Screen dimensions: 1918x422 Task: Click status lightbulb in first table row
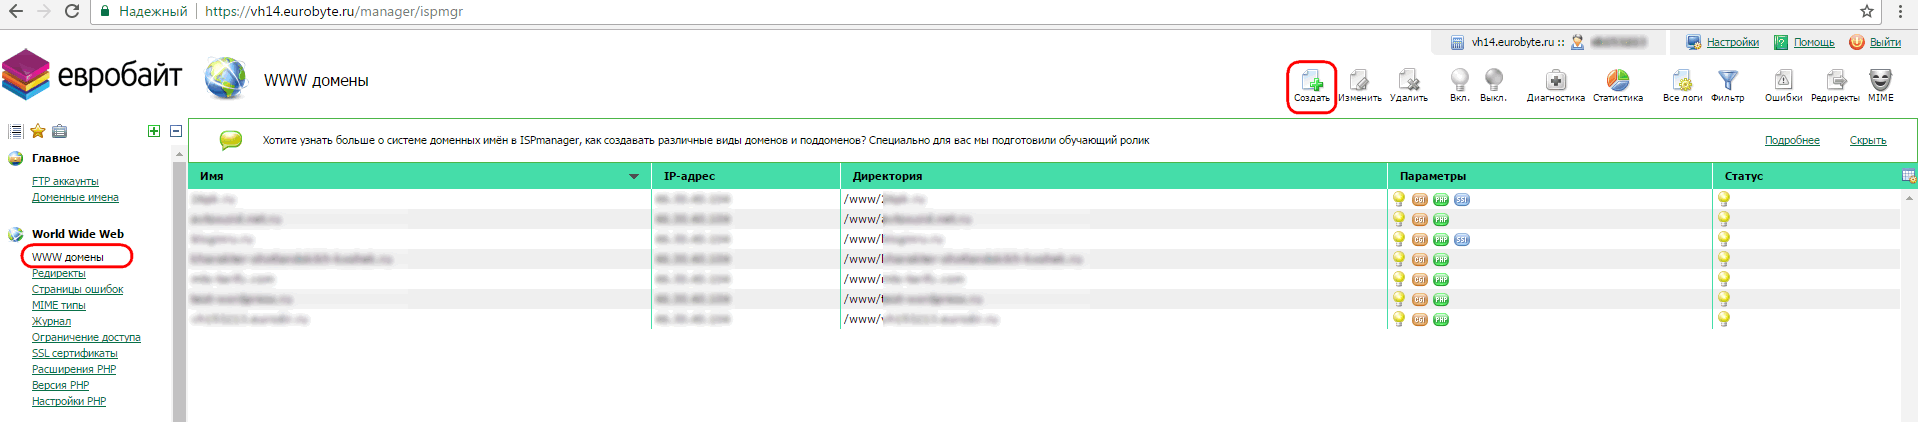(x=1724, y=199)
